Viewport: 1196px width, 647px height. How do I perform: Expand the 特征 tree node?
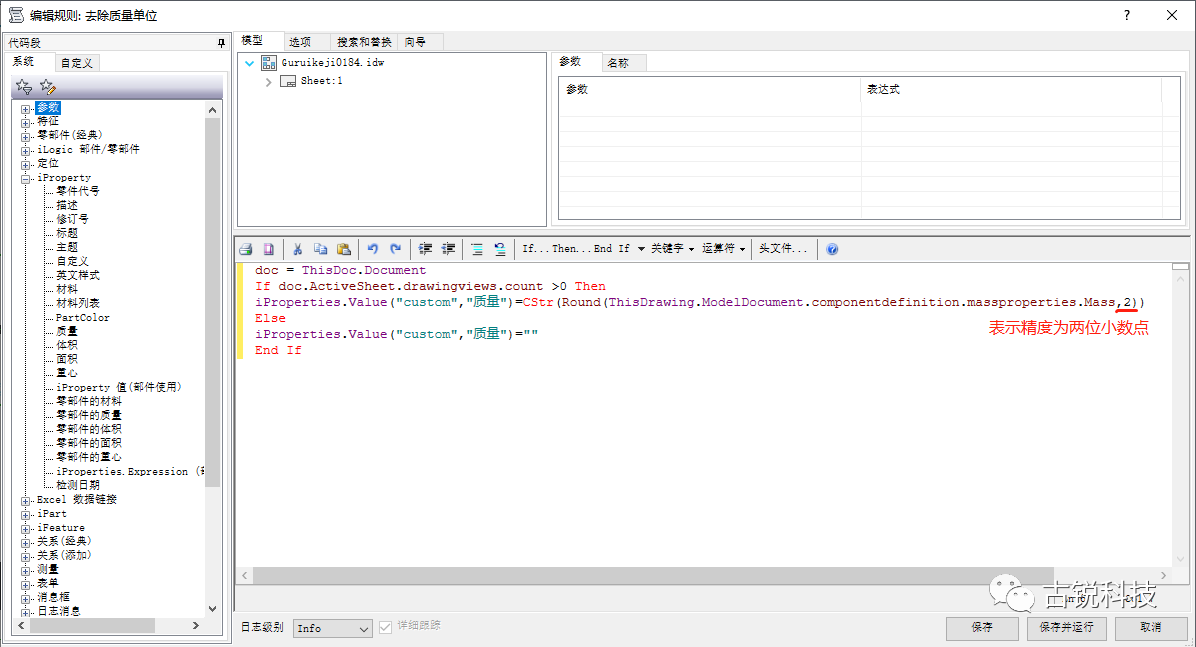click(x=25, y=123)
